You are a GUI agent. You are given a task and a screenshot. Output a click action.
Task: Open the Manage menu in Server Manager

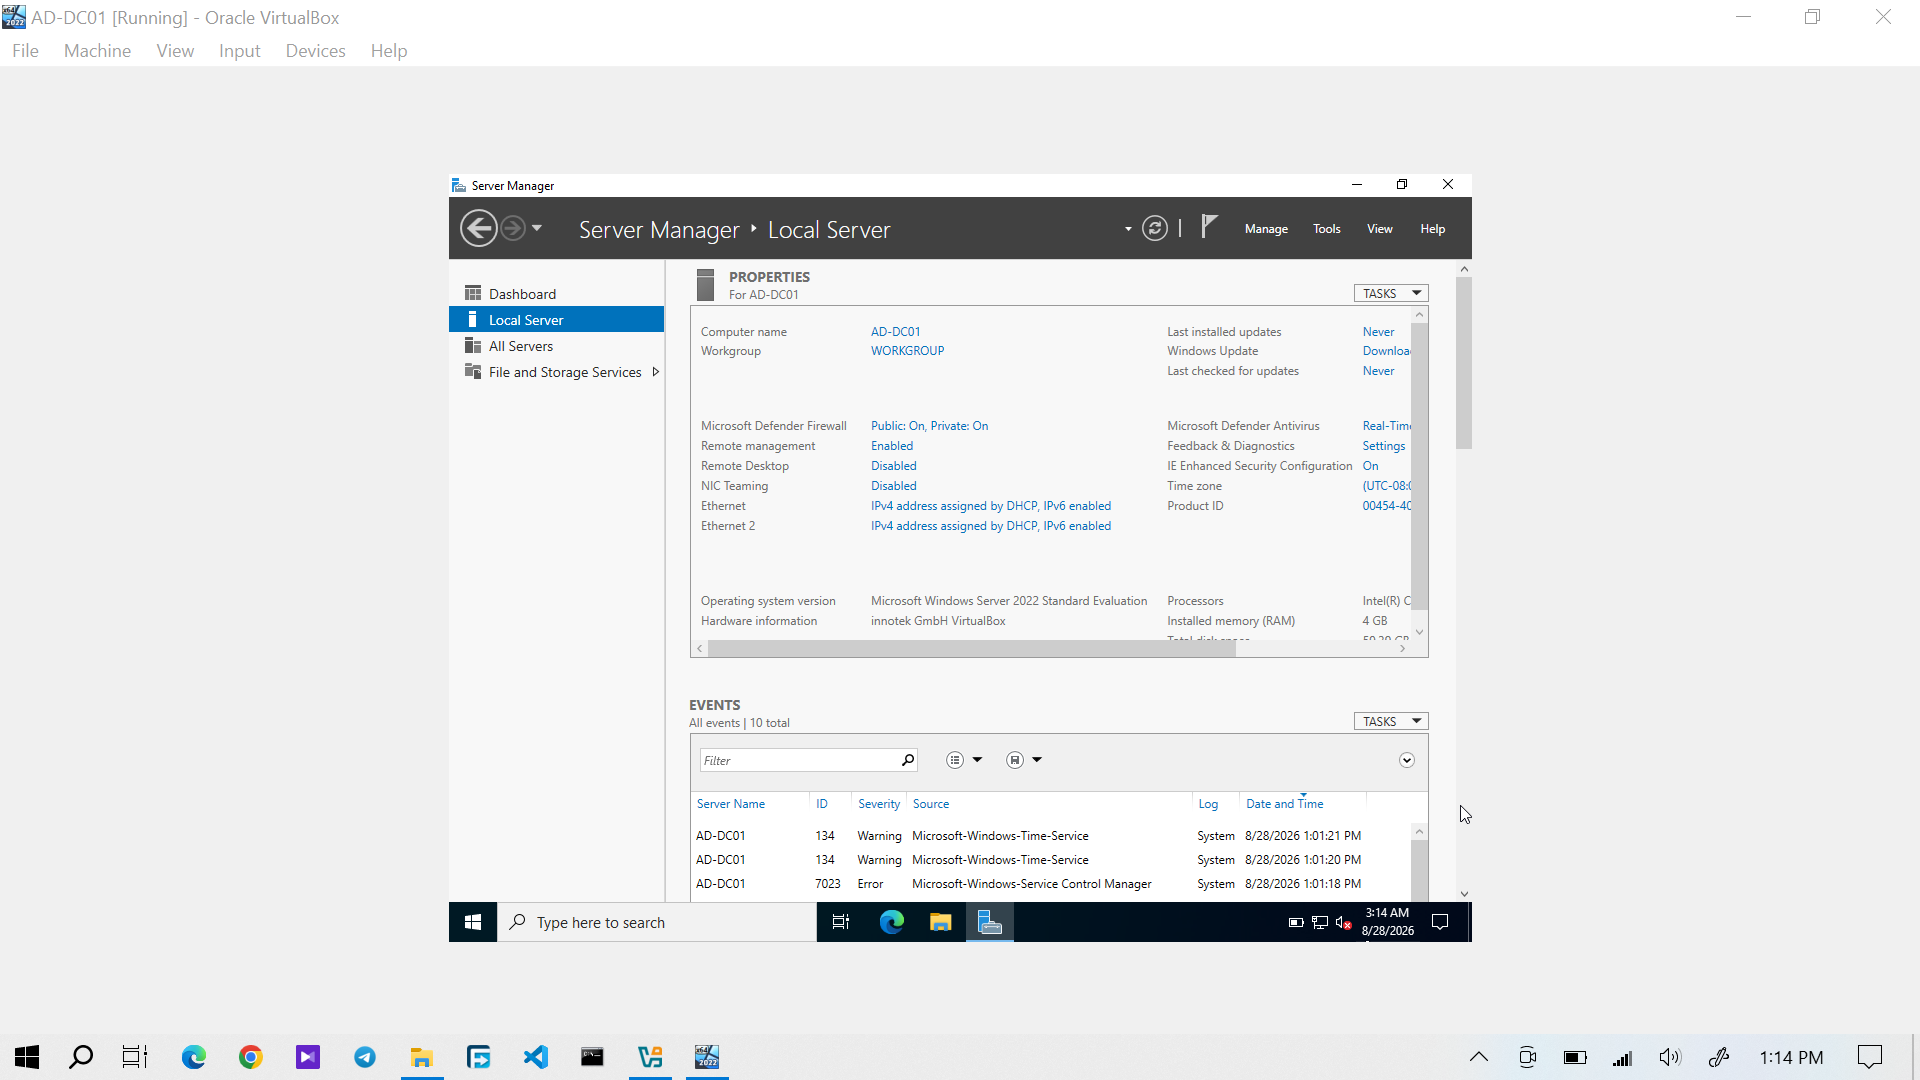[x=1266, y=229]
